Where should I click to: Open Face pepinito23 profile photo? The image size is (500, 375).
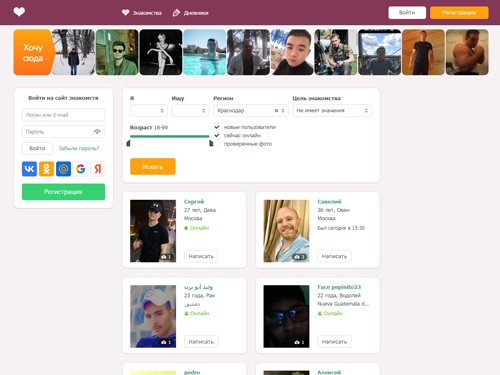(286, 316)
